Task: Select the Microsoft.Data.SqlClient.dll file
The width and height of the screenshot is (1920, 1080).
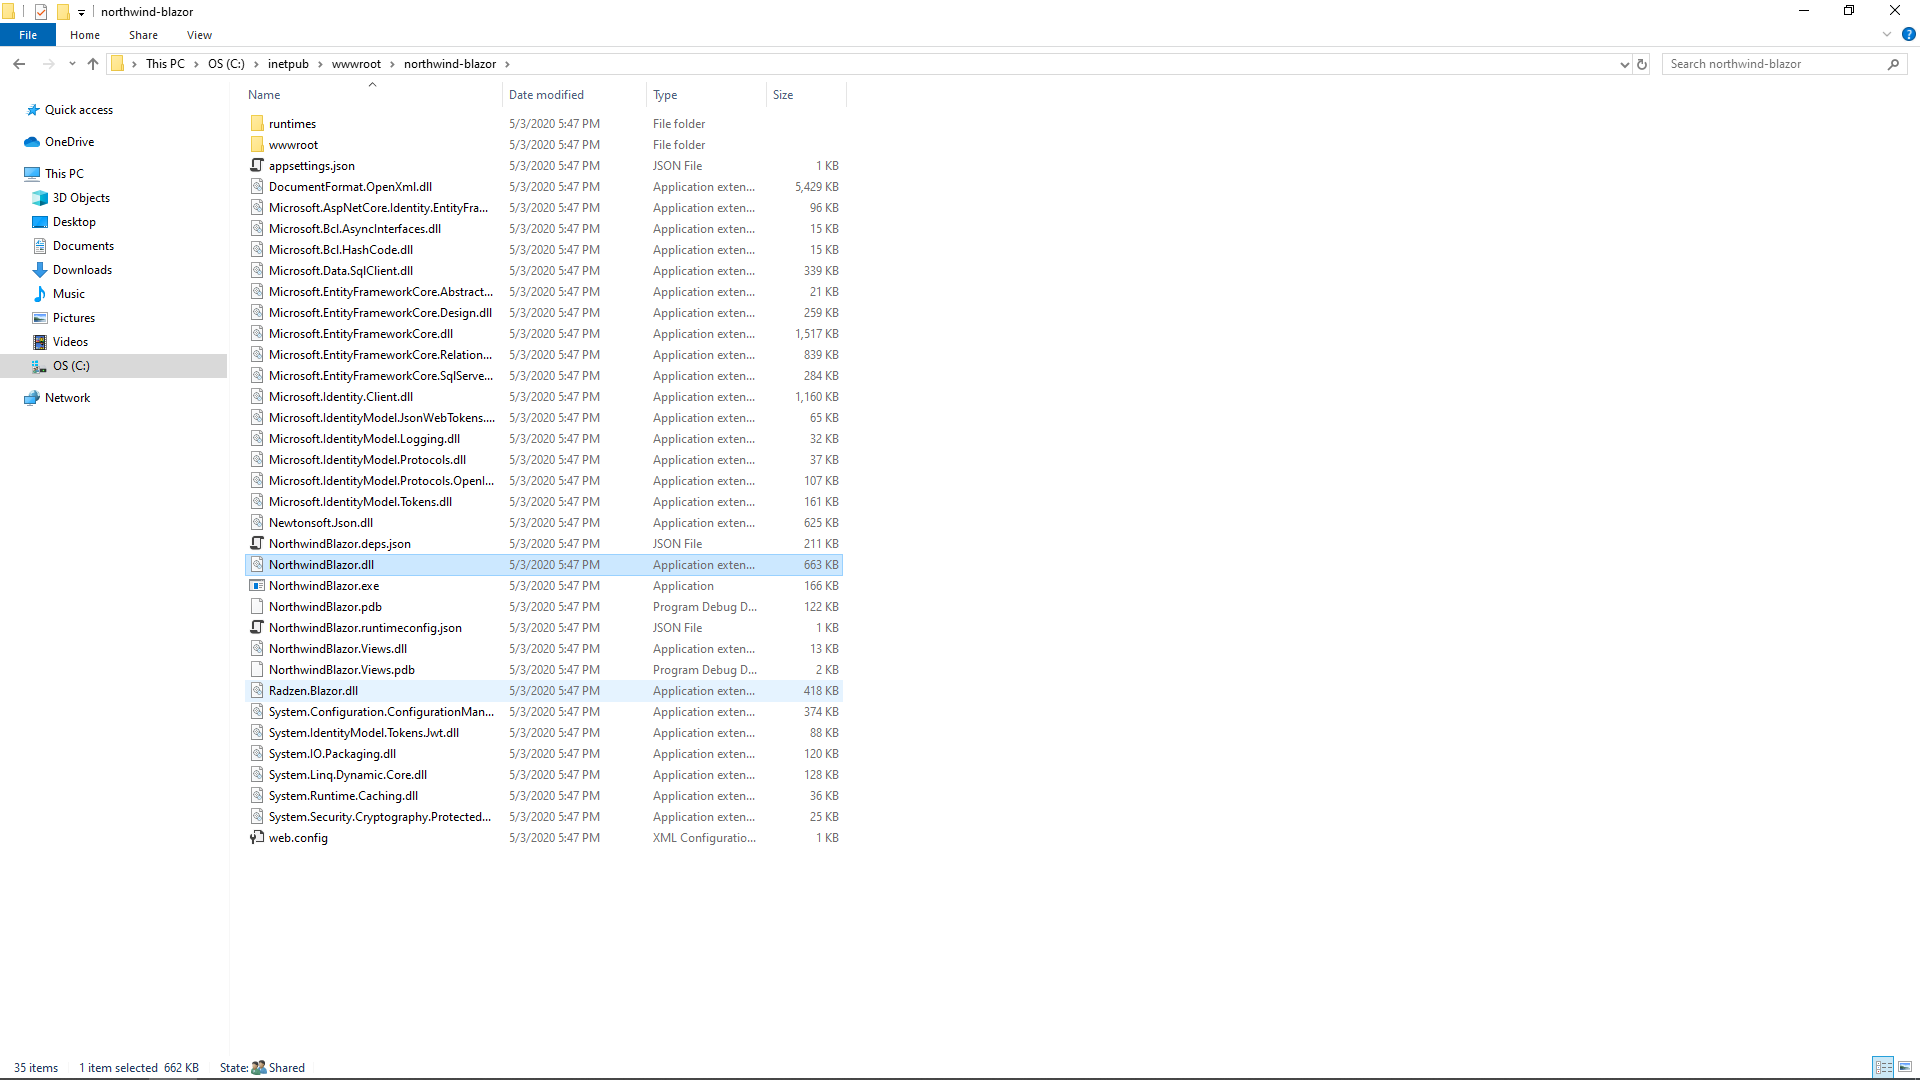Action: click(544, 271)
